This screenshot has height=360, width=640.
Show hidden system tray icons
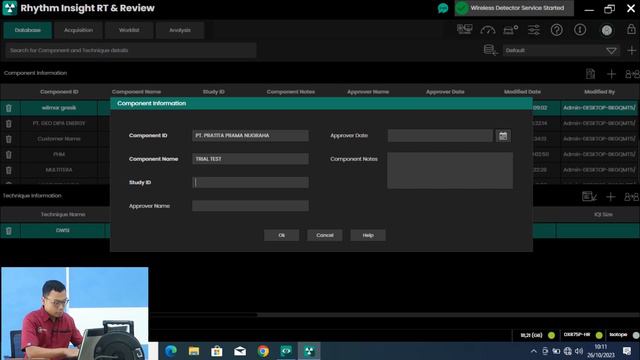[533, 351]
